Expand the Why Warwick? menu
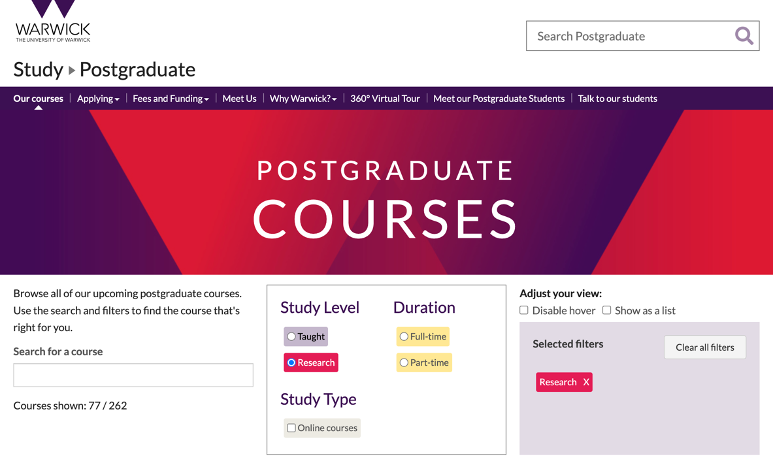 tap(303, 99)
